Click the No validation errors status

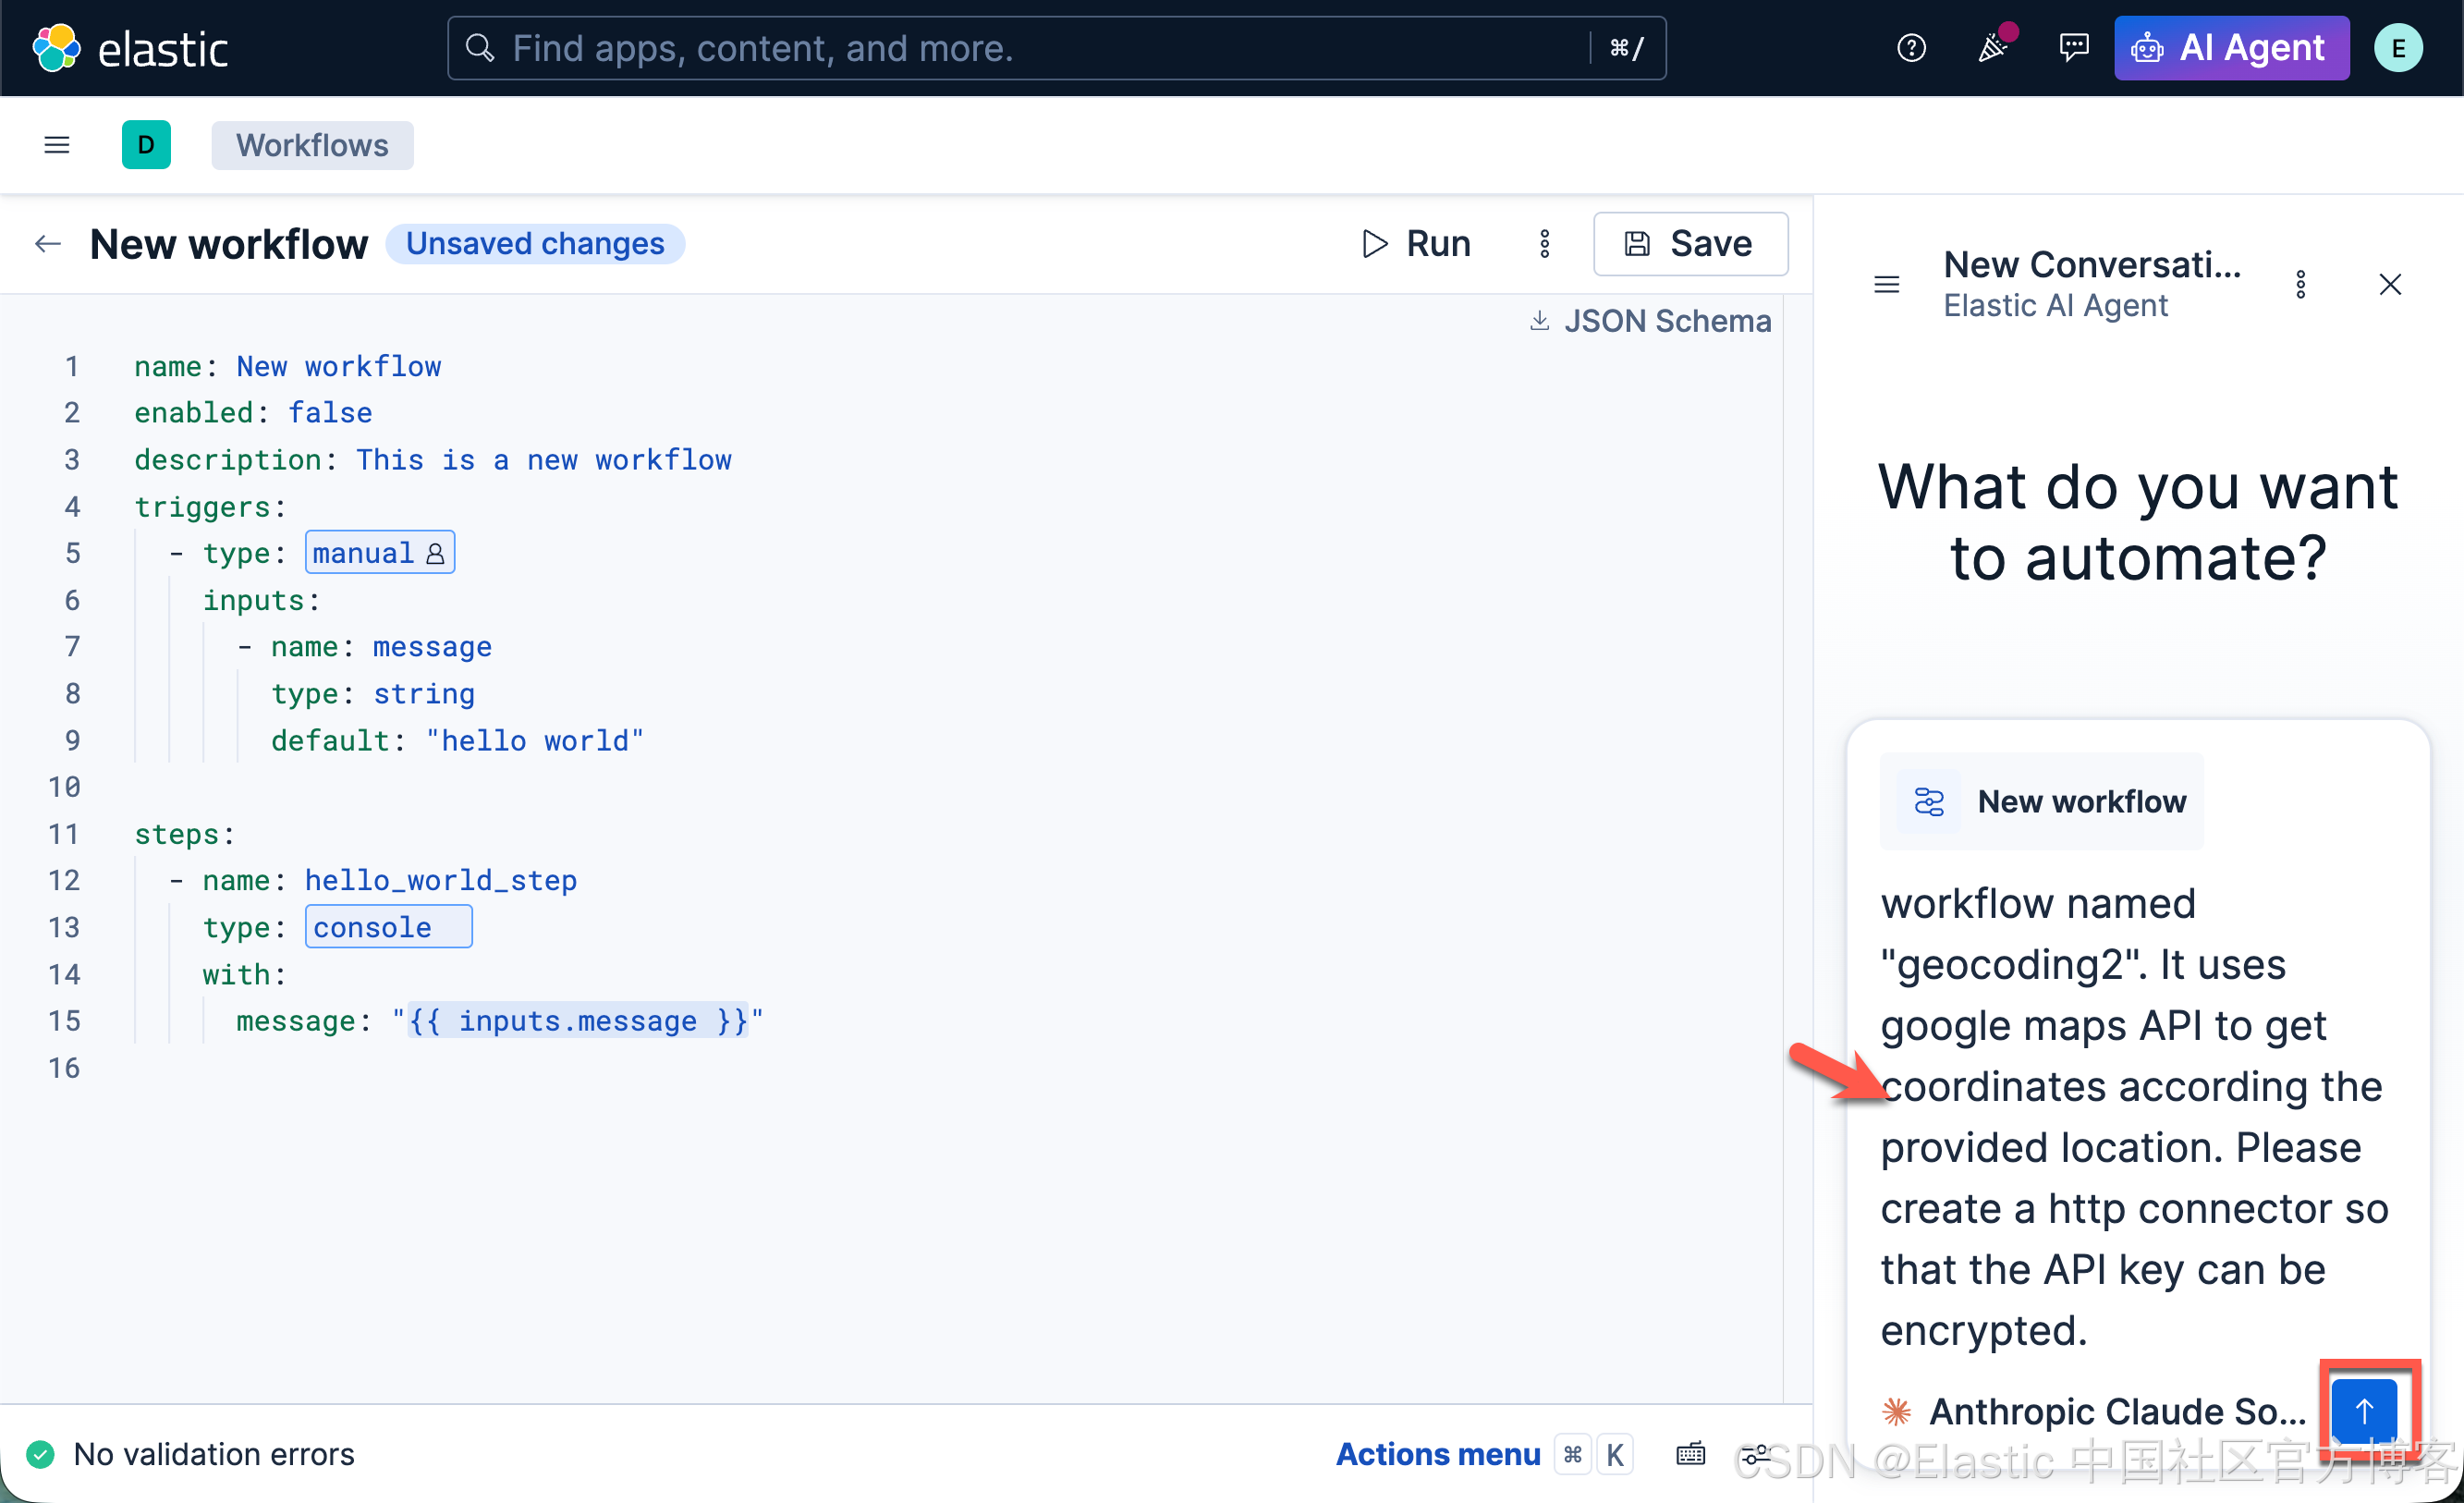[190, 1454]
